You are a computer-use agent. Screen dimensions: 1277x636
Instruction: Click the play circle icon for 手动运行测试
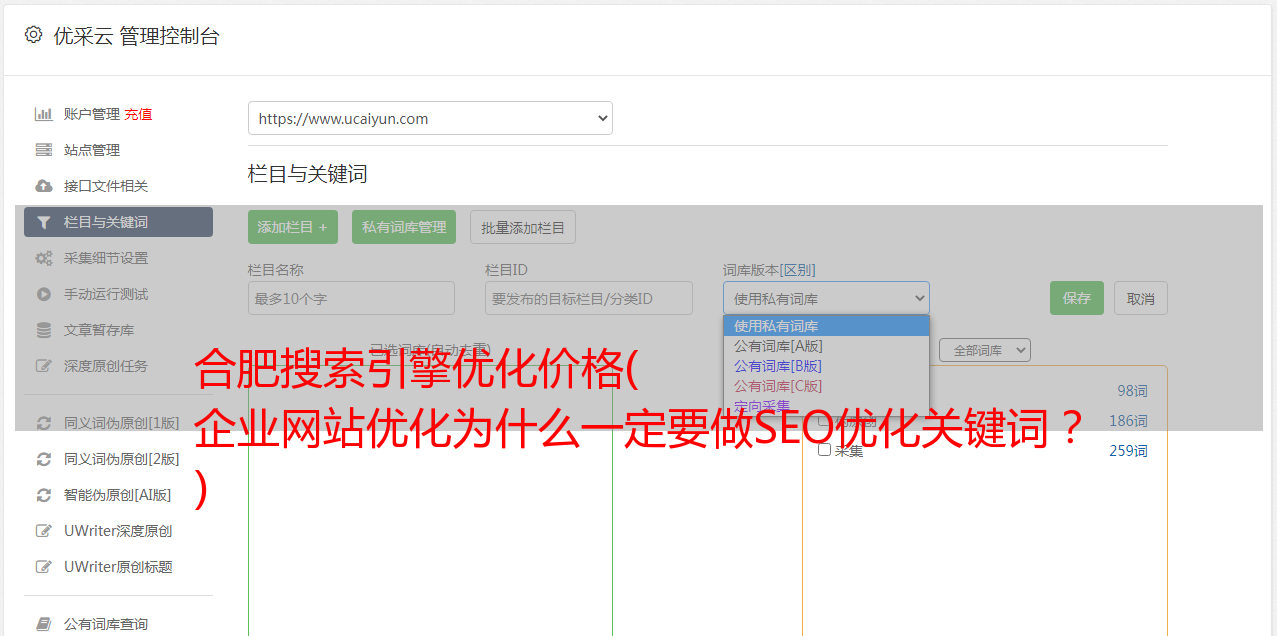pyautogui.click(x=43, y=294)
